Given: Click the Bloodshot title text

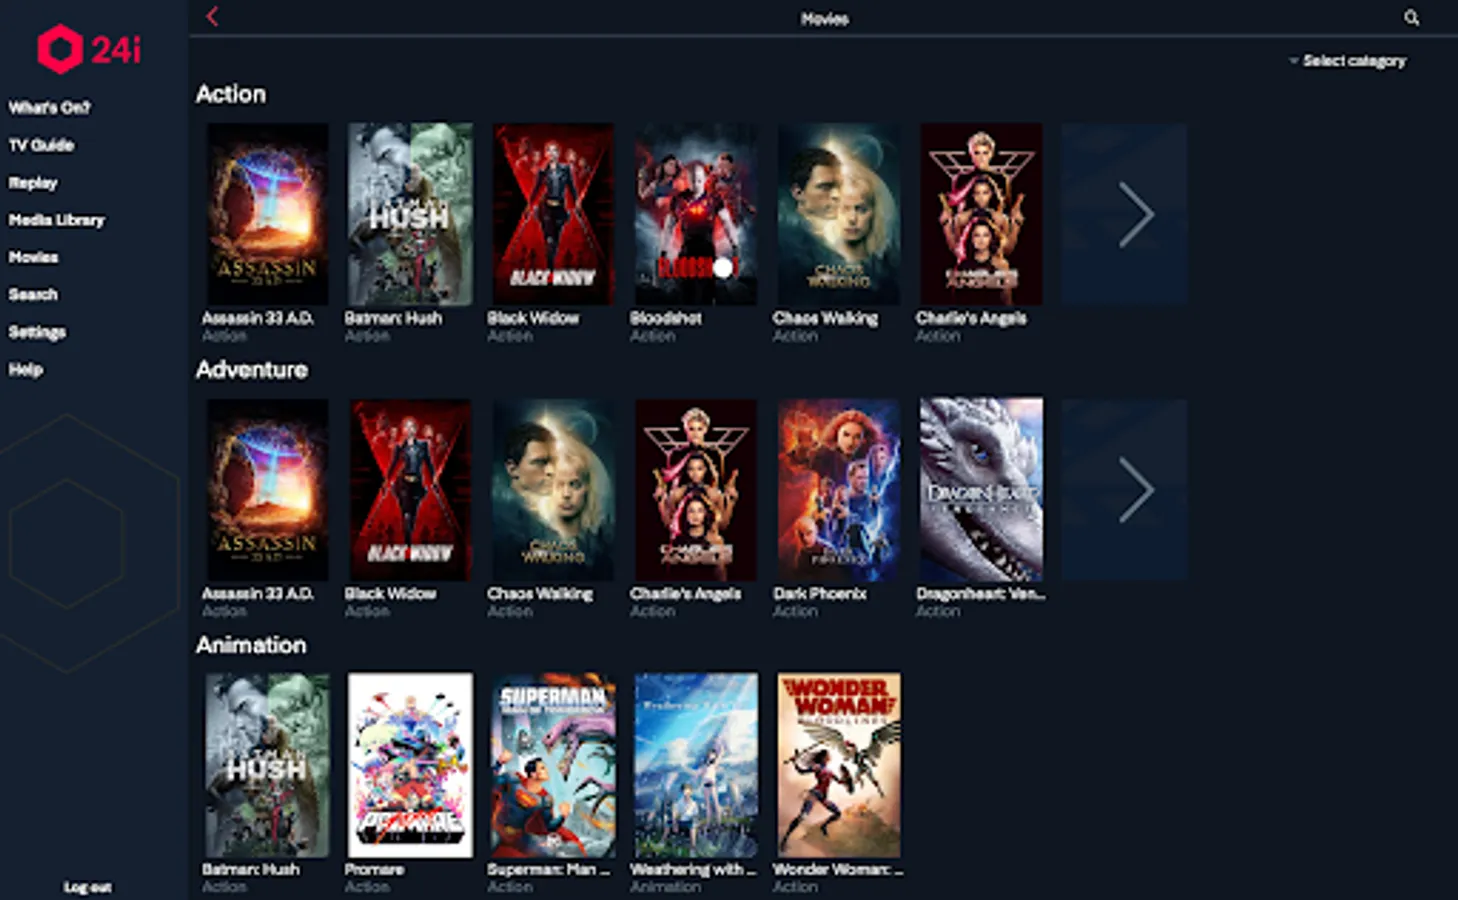Looking at the screenshot, I should [x=666, y=318].
